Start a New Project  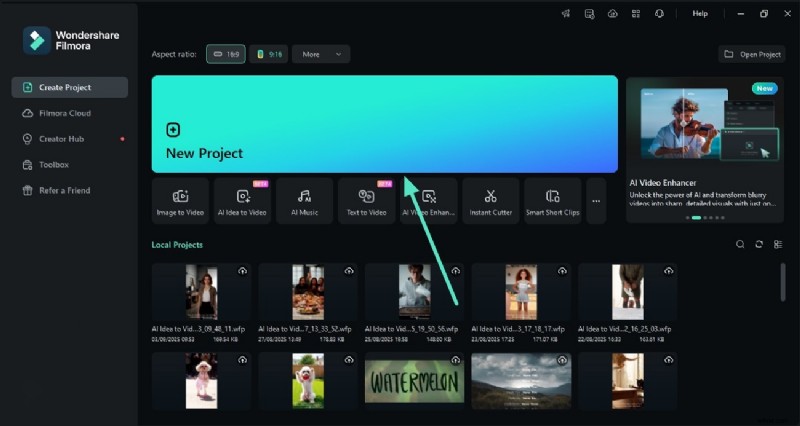coord(384,124)
